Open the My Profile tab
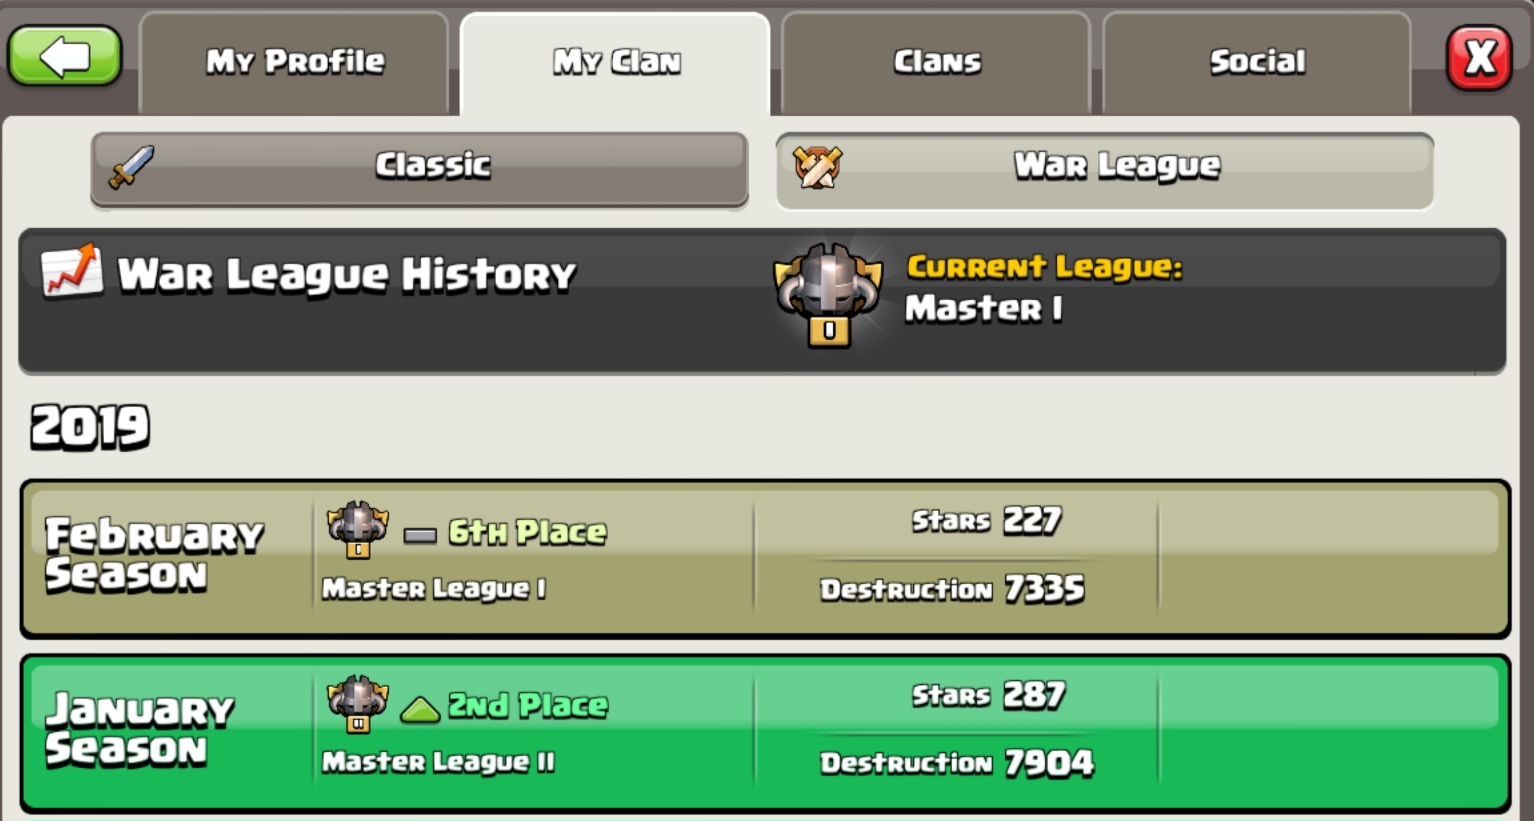Image resolution: width=1534 pixels, height=821 pixels. 294,62
